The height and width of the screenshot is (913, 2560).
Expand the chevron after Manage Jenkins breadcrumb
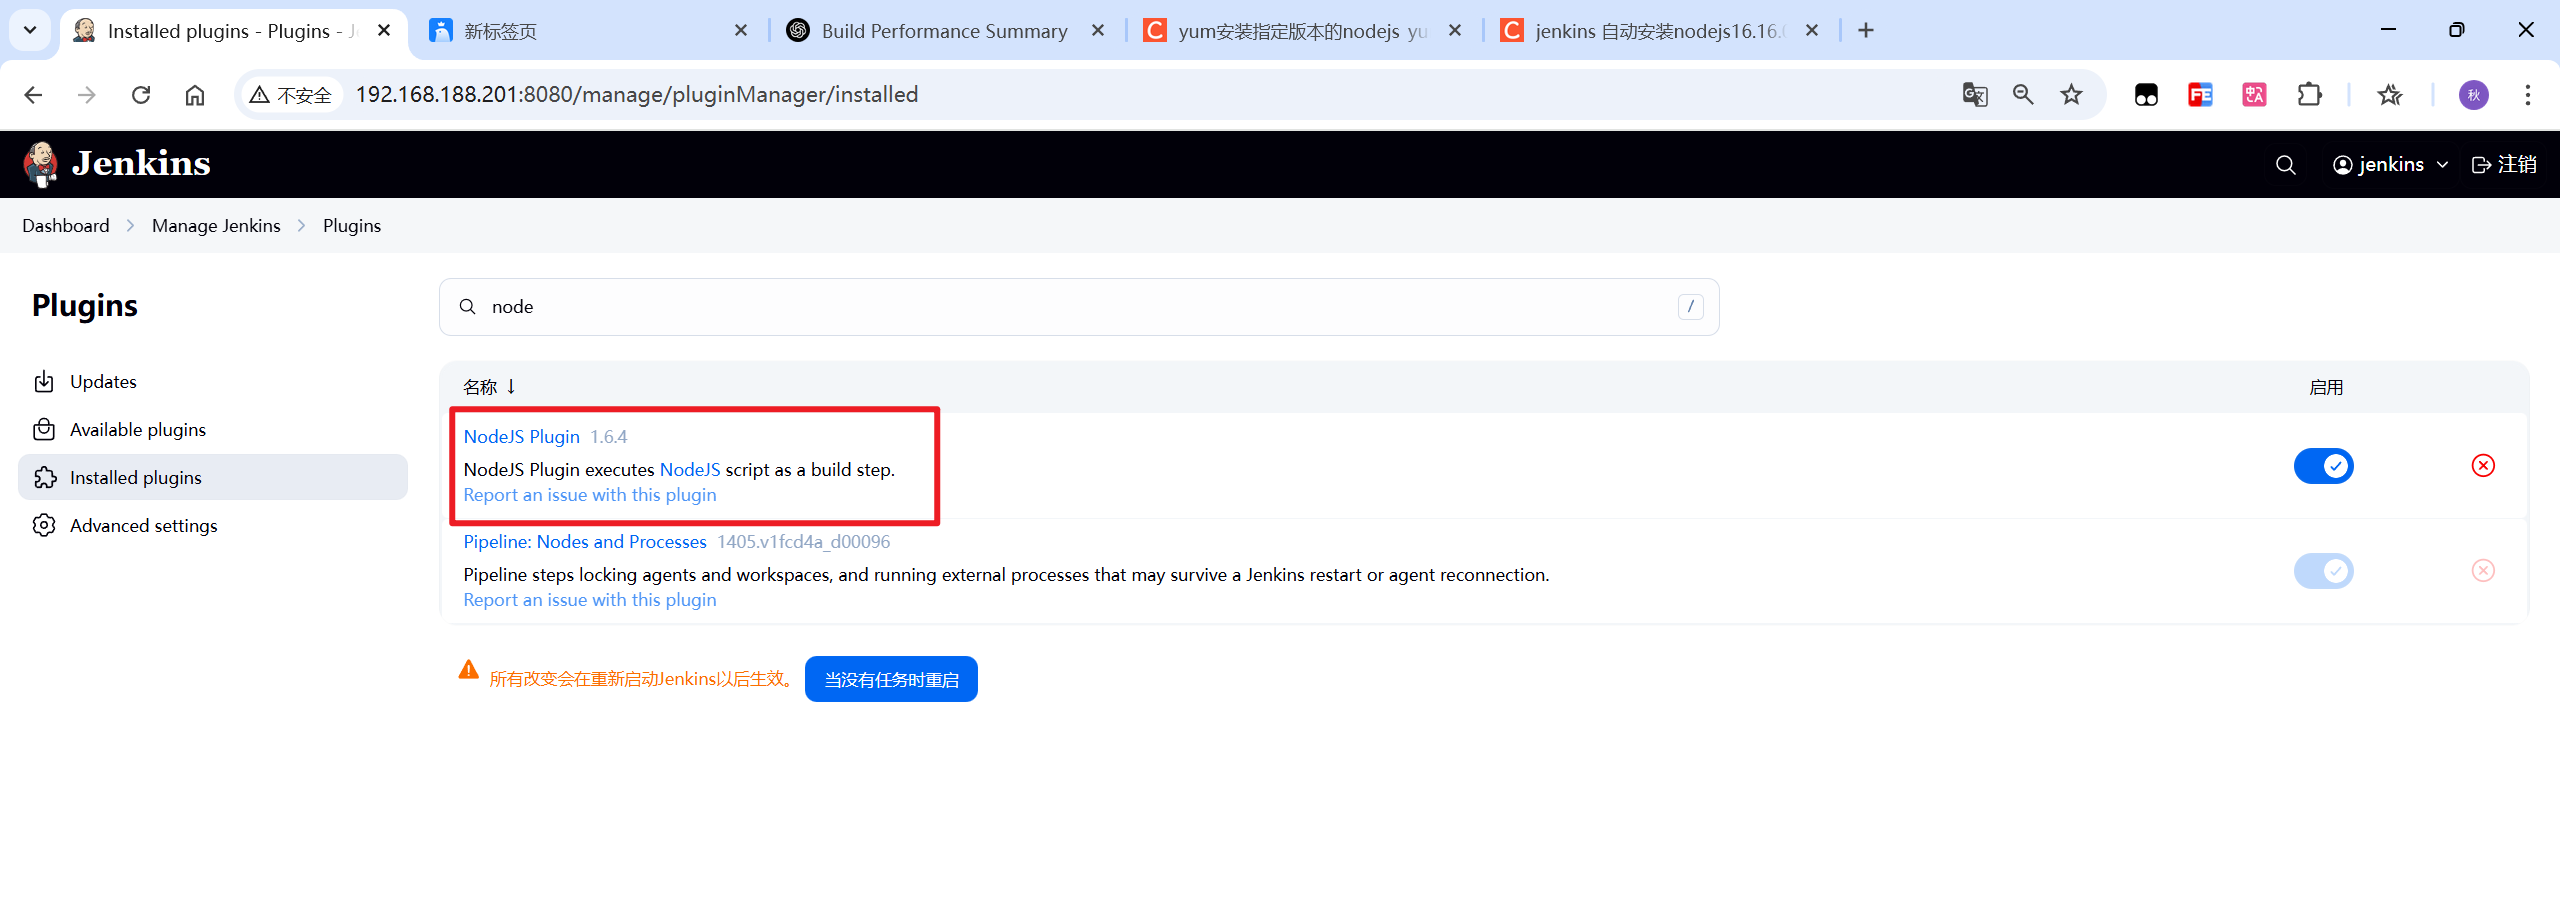coord(301,226)
